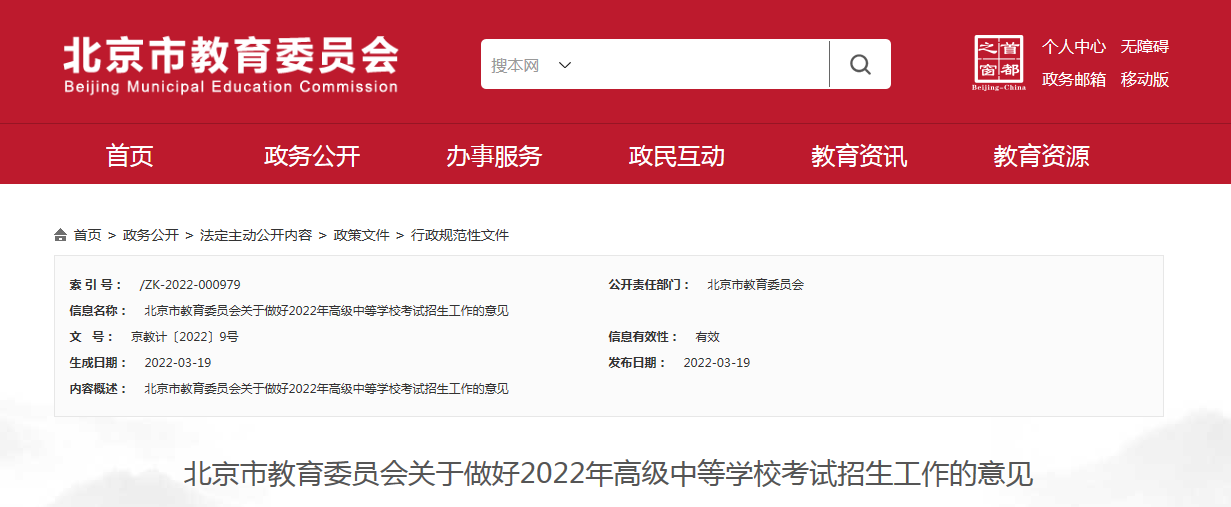This screenshot has height=507, width=1231.
Task: Open 政务公开 navigation menu
Action: pyautogui.click(x=312, y=156)
